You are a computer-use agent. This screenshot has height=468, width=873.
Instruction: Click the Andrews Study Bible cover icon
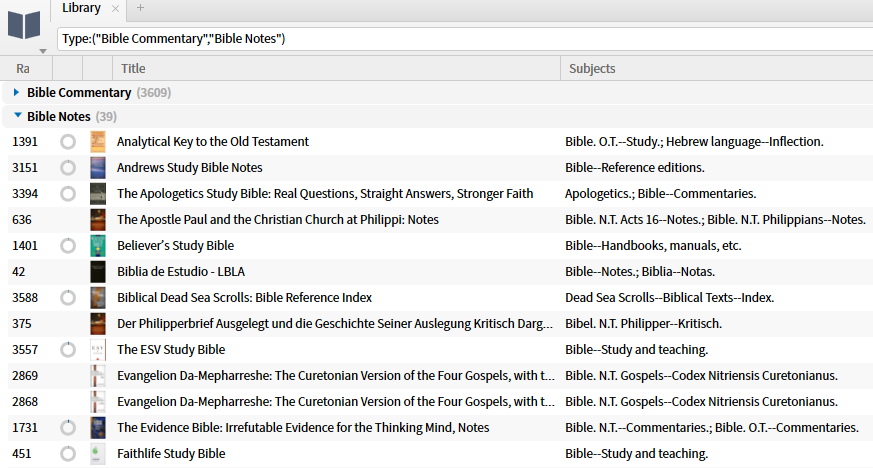[x=97, y=168]
